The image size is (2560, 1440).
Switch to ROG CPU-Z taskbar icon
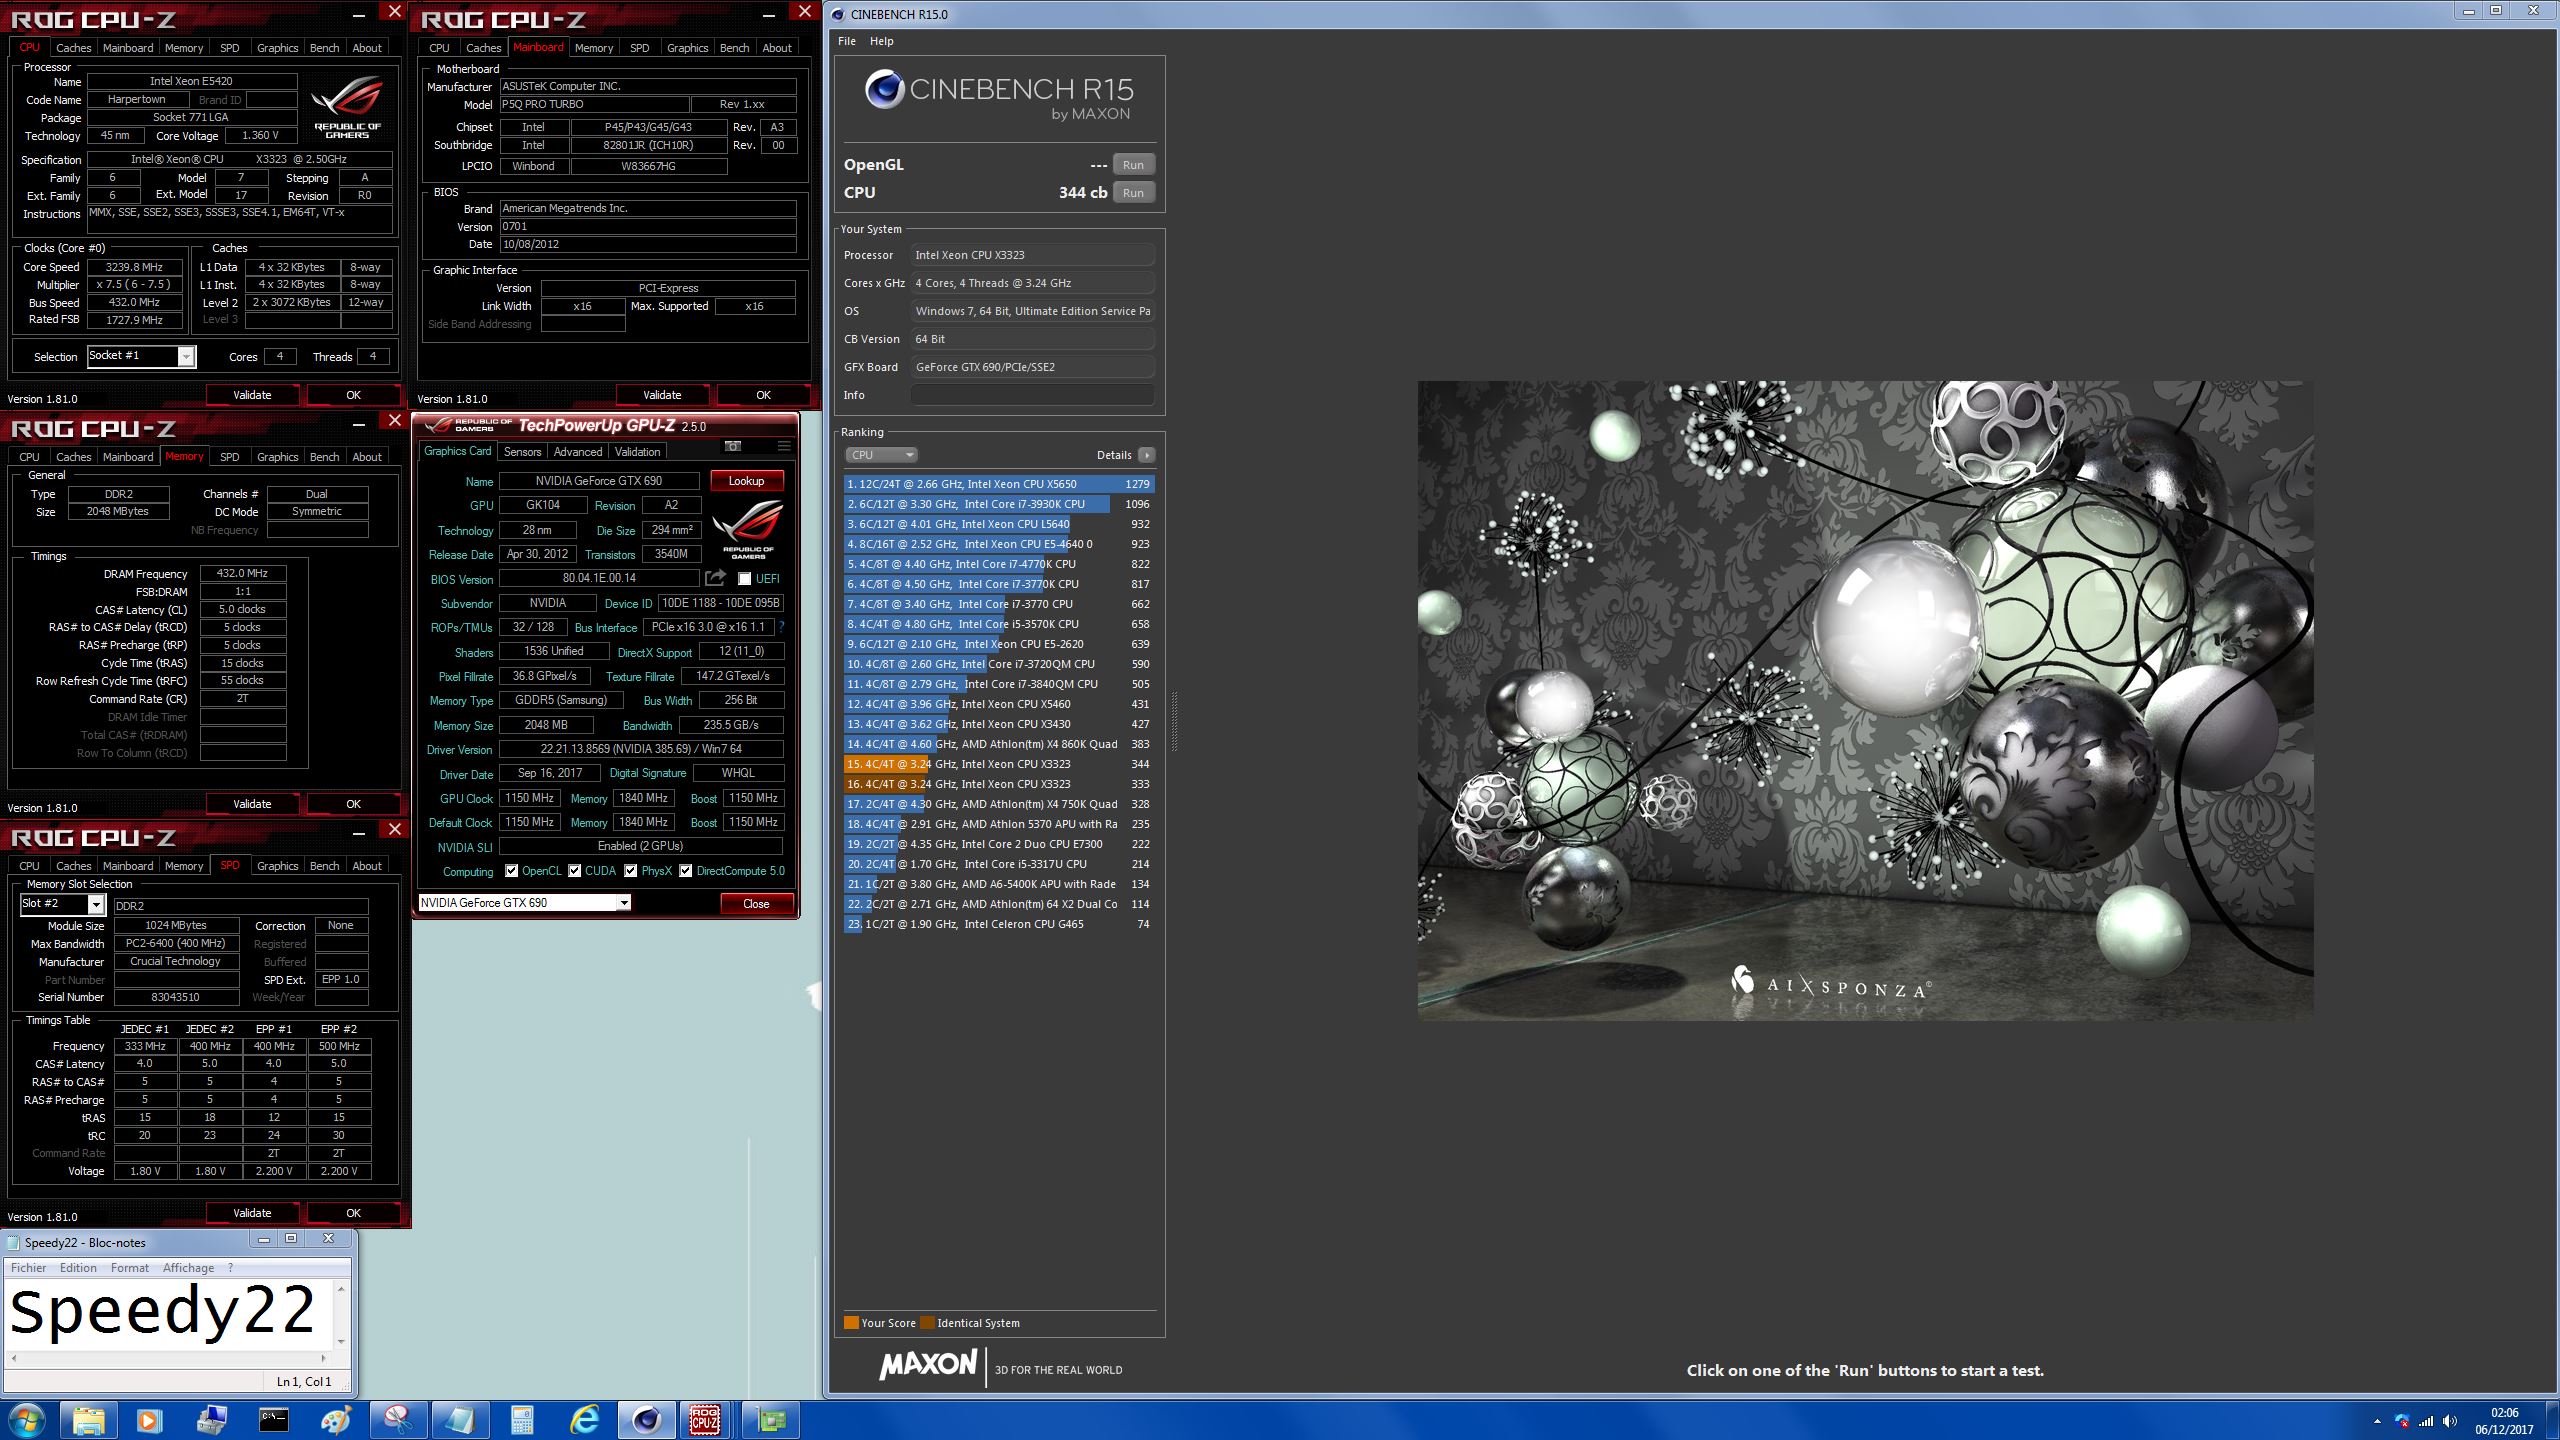706,1420
